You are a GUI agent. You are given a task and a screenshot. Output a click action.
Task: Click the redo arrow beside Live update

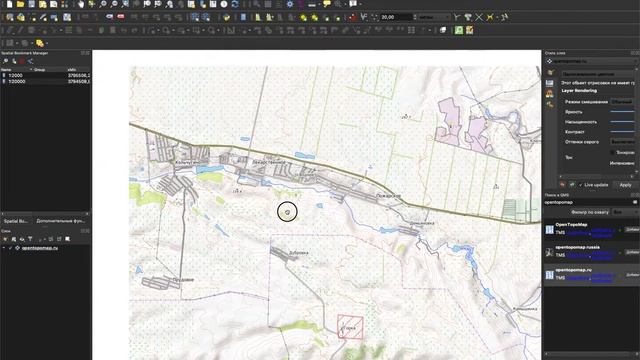(x=572, y=185)
